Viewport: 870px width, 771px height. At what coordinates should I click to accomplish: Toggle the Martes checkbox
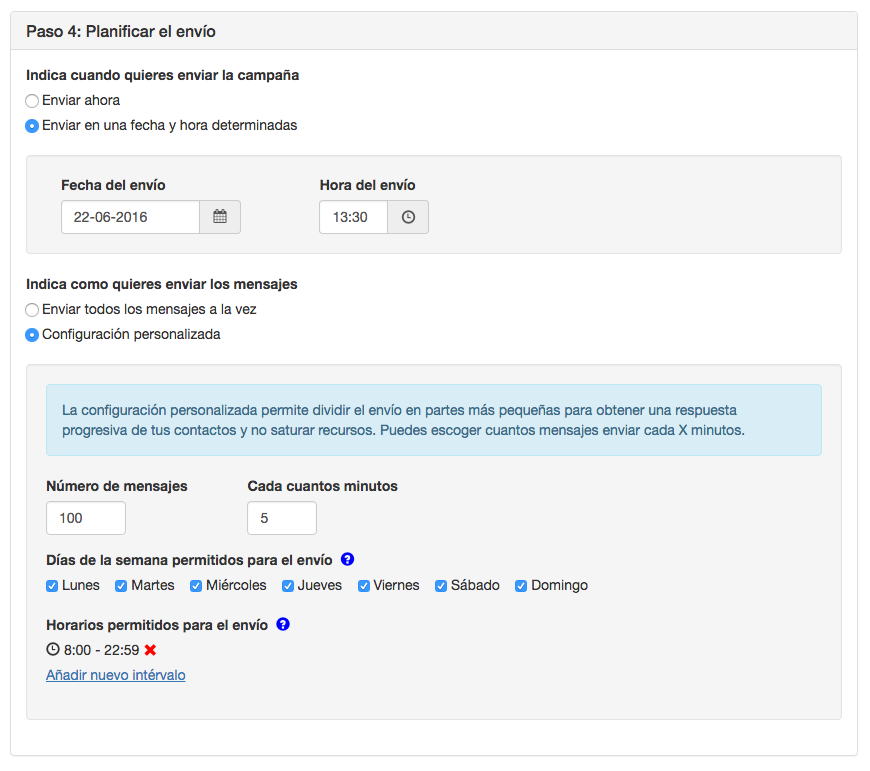pyautogui.click(x=121, y=586)
